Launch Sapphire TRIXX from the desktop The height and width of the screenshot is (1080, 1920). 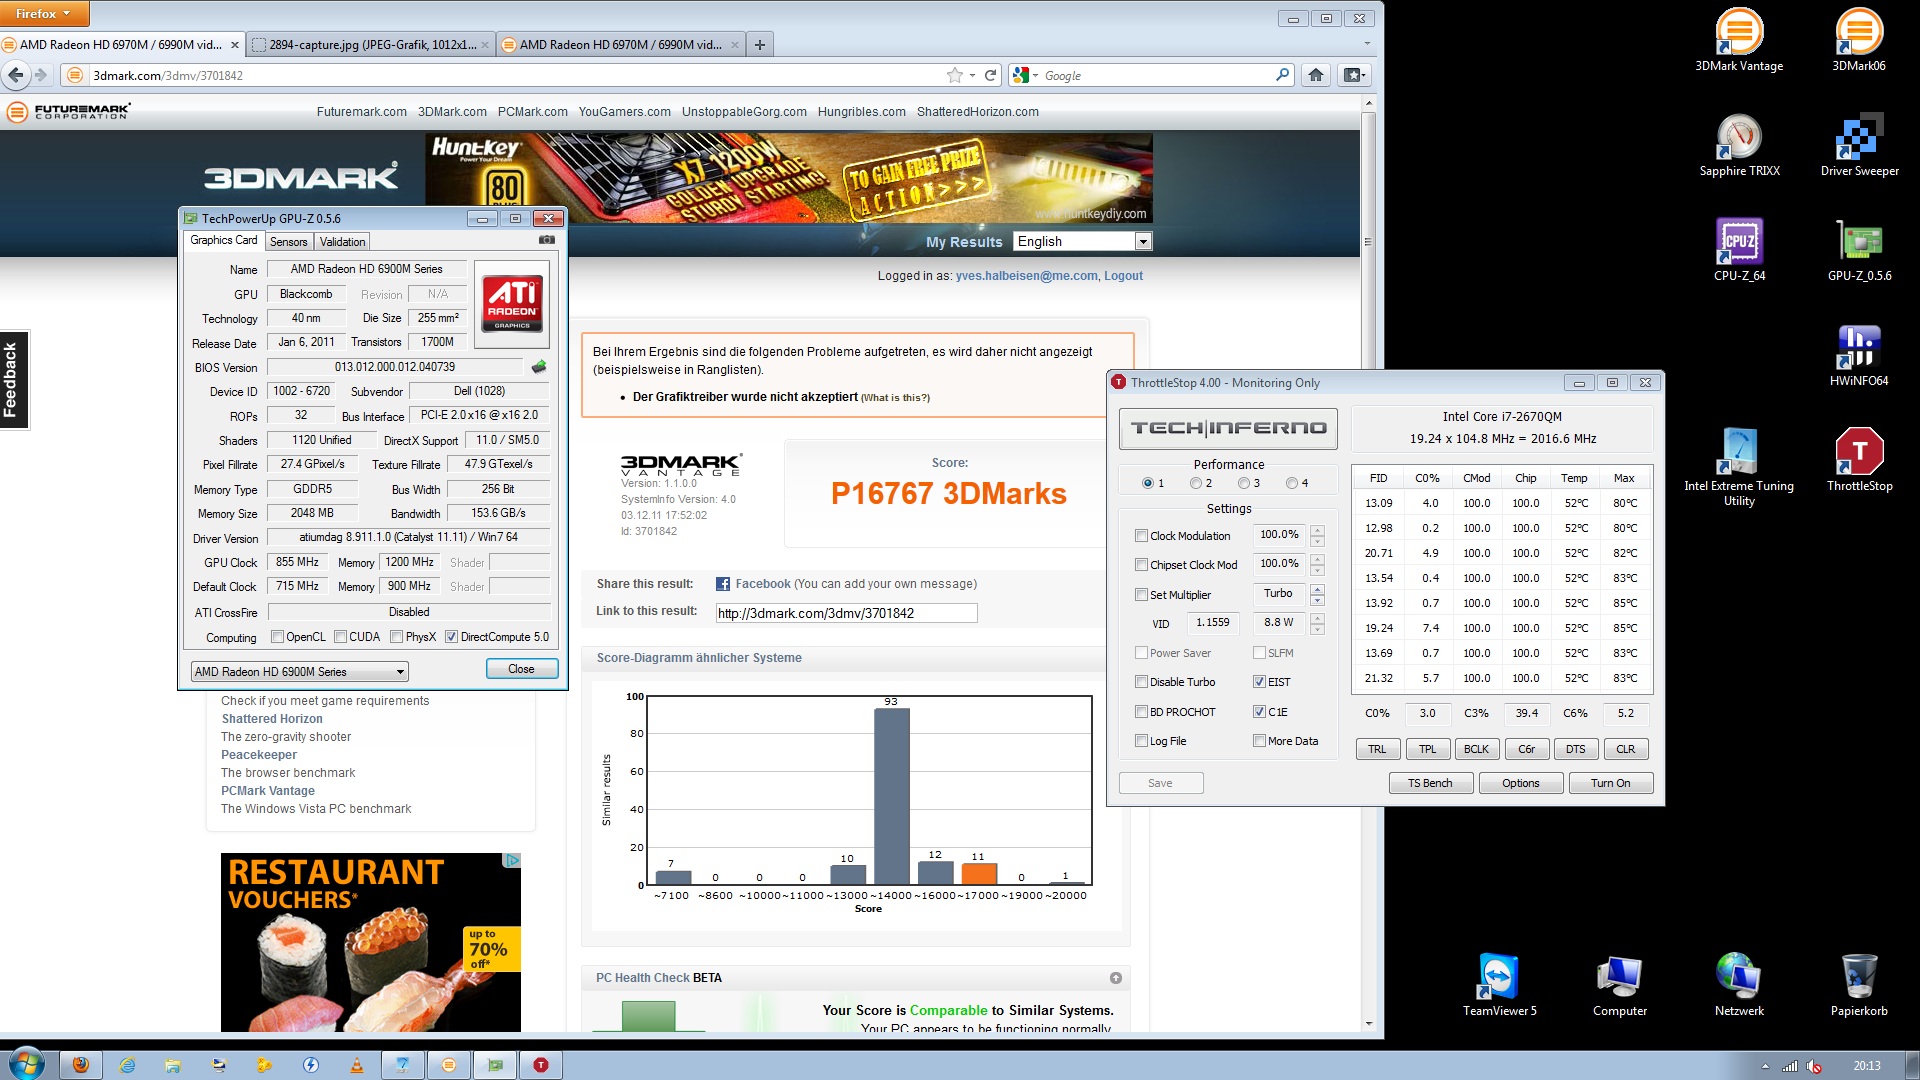1739,145
